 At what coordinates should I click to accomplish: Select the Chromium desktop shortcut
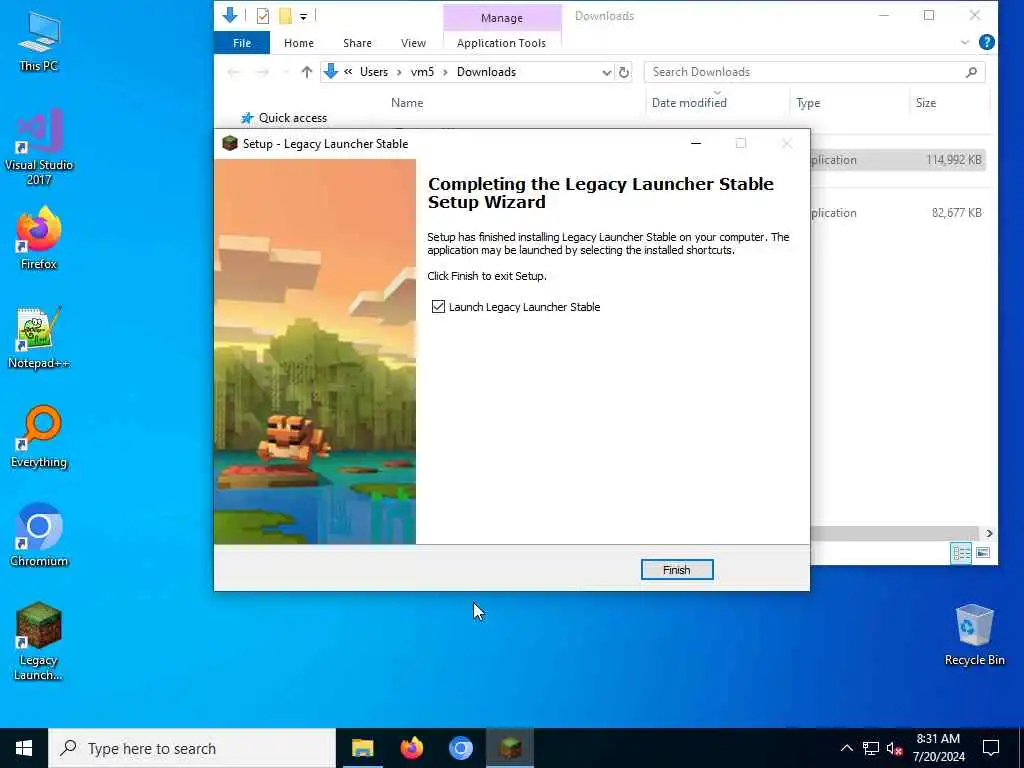tap(39, 536)
